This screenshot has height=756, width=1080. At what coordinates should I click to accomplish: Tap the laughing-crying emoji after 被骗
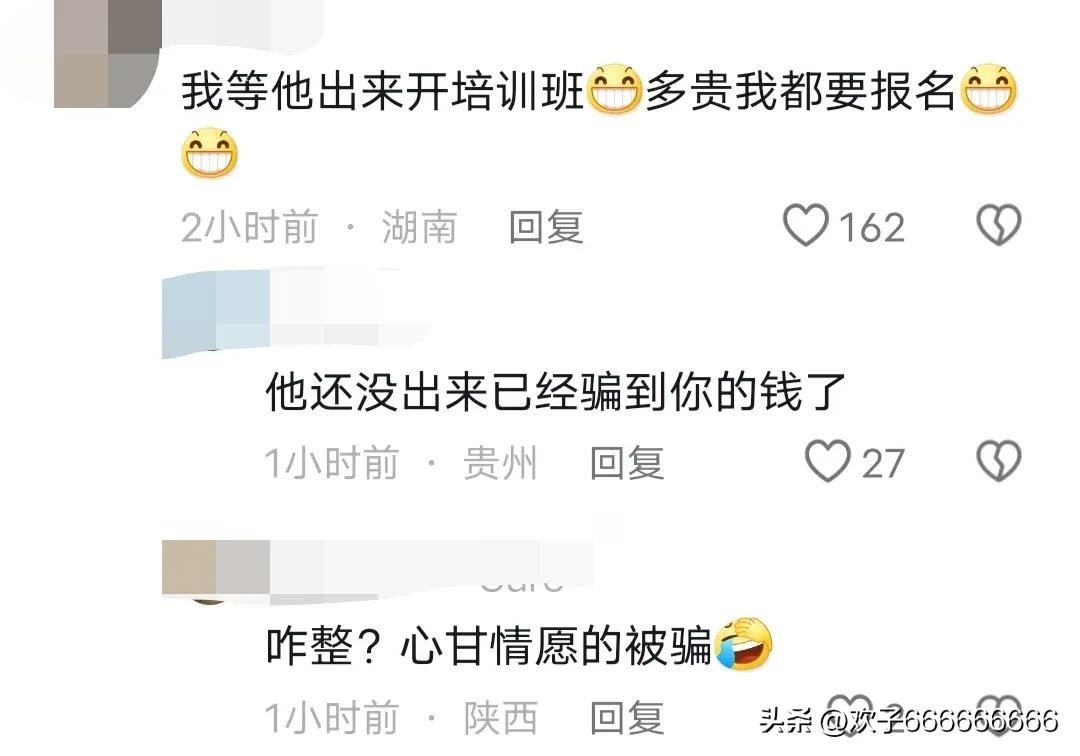[x=744, y=644]
